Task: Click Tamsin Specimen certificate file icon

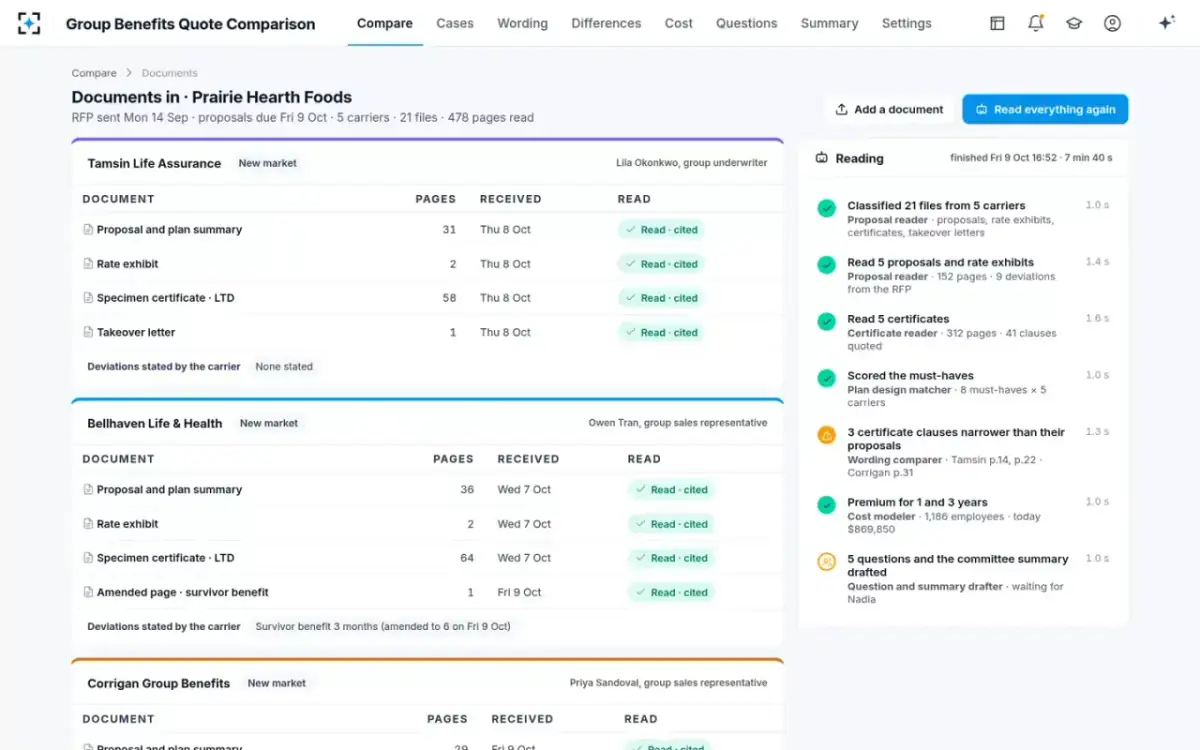Action: click(x=88, y=298)
